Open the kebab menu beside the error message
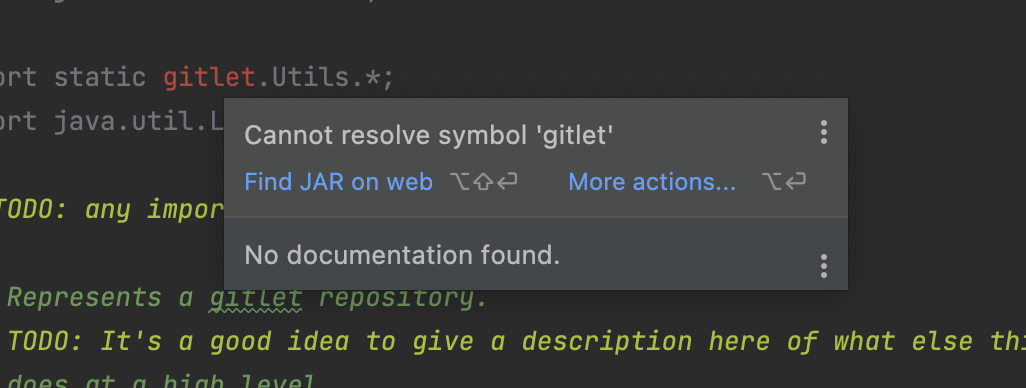 (824, 133)
